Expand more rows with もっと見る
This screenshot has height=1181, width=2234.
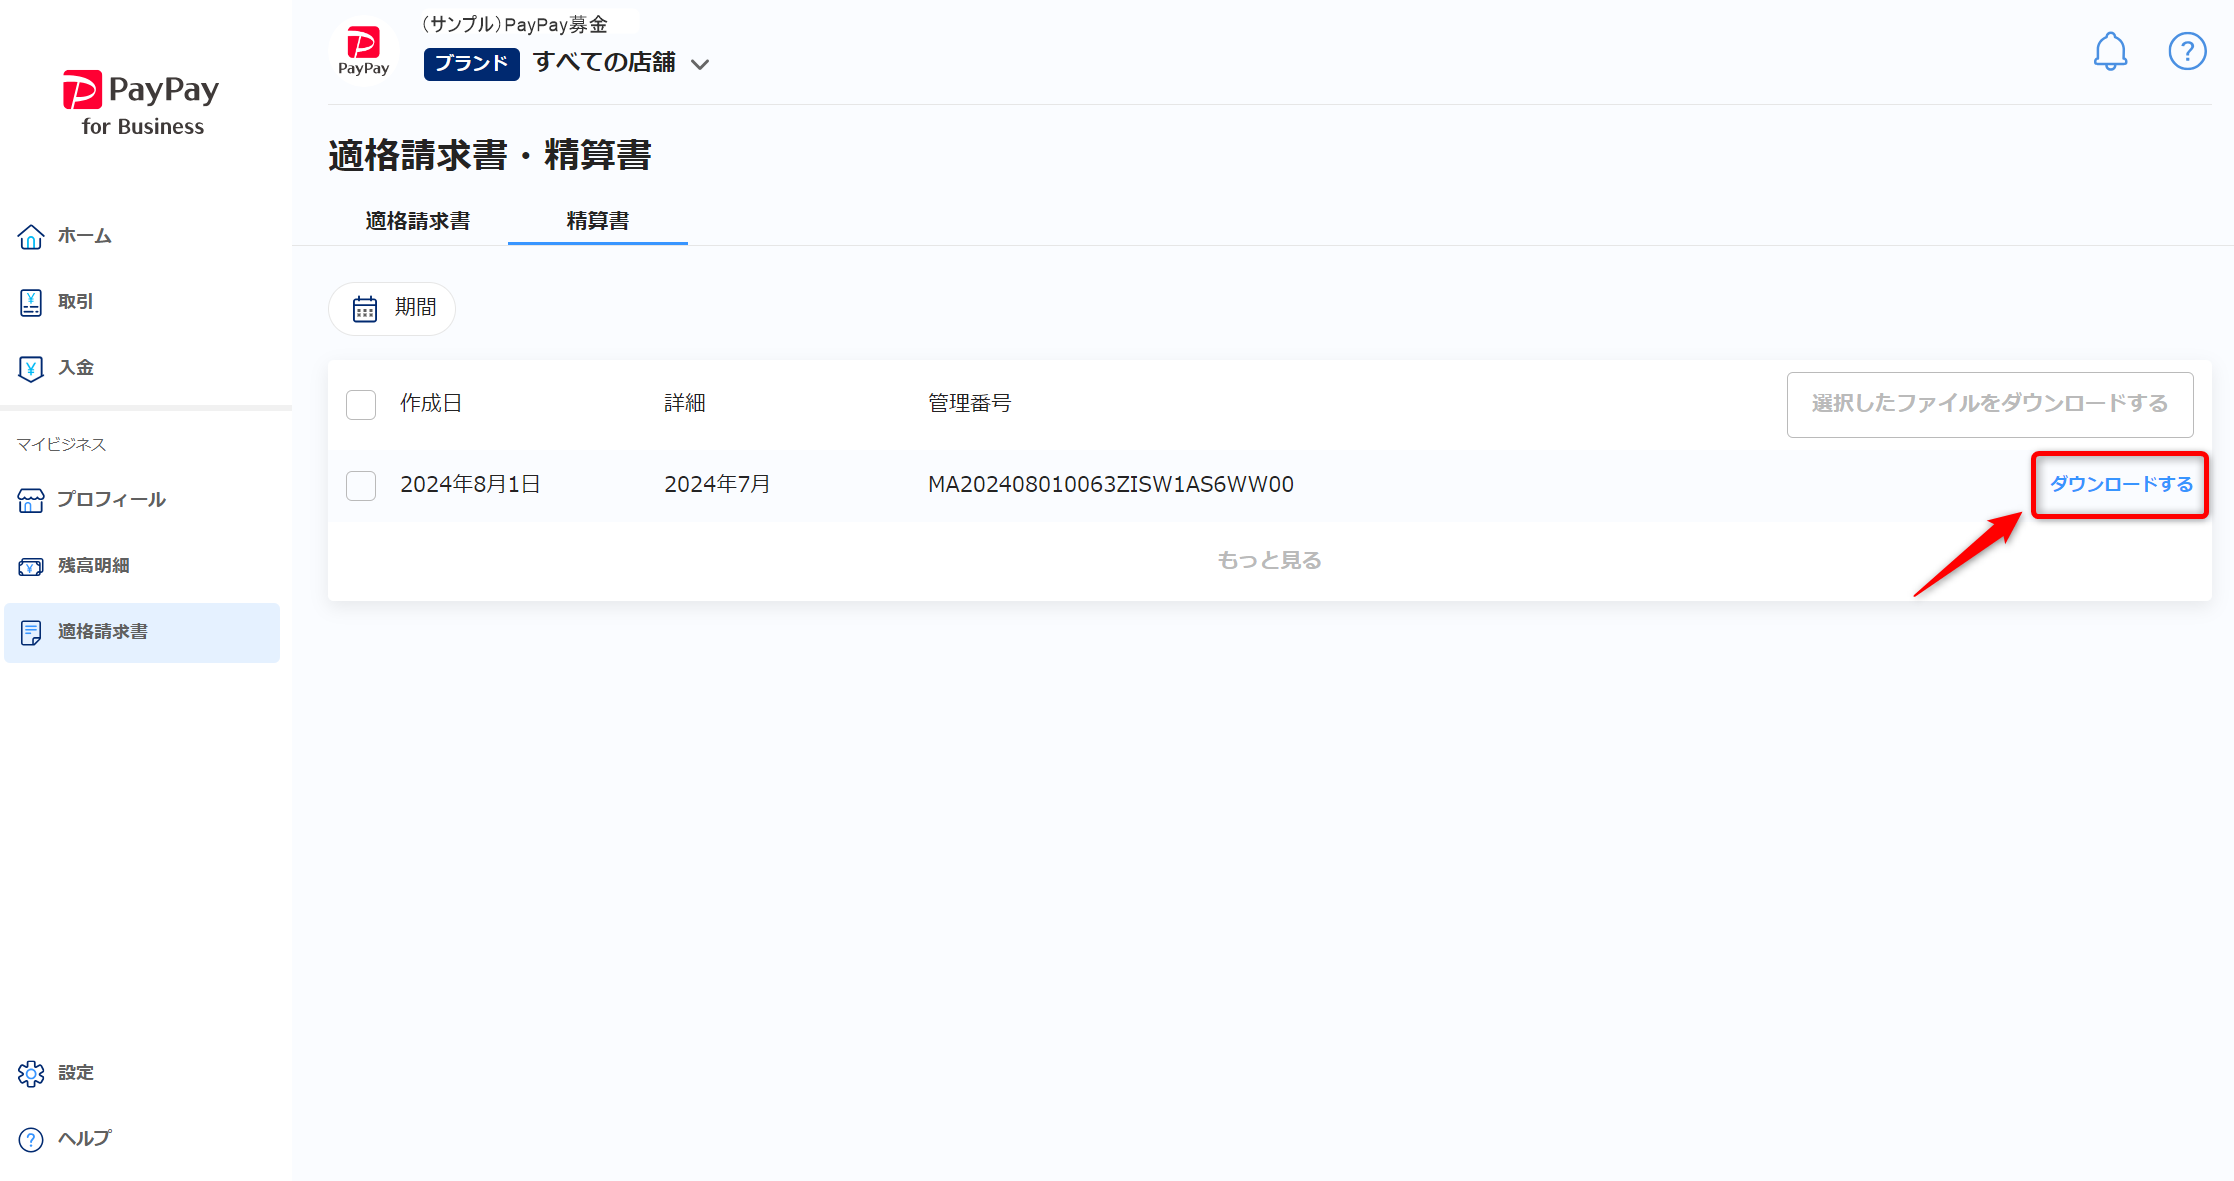point(1269,560)
